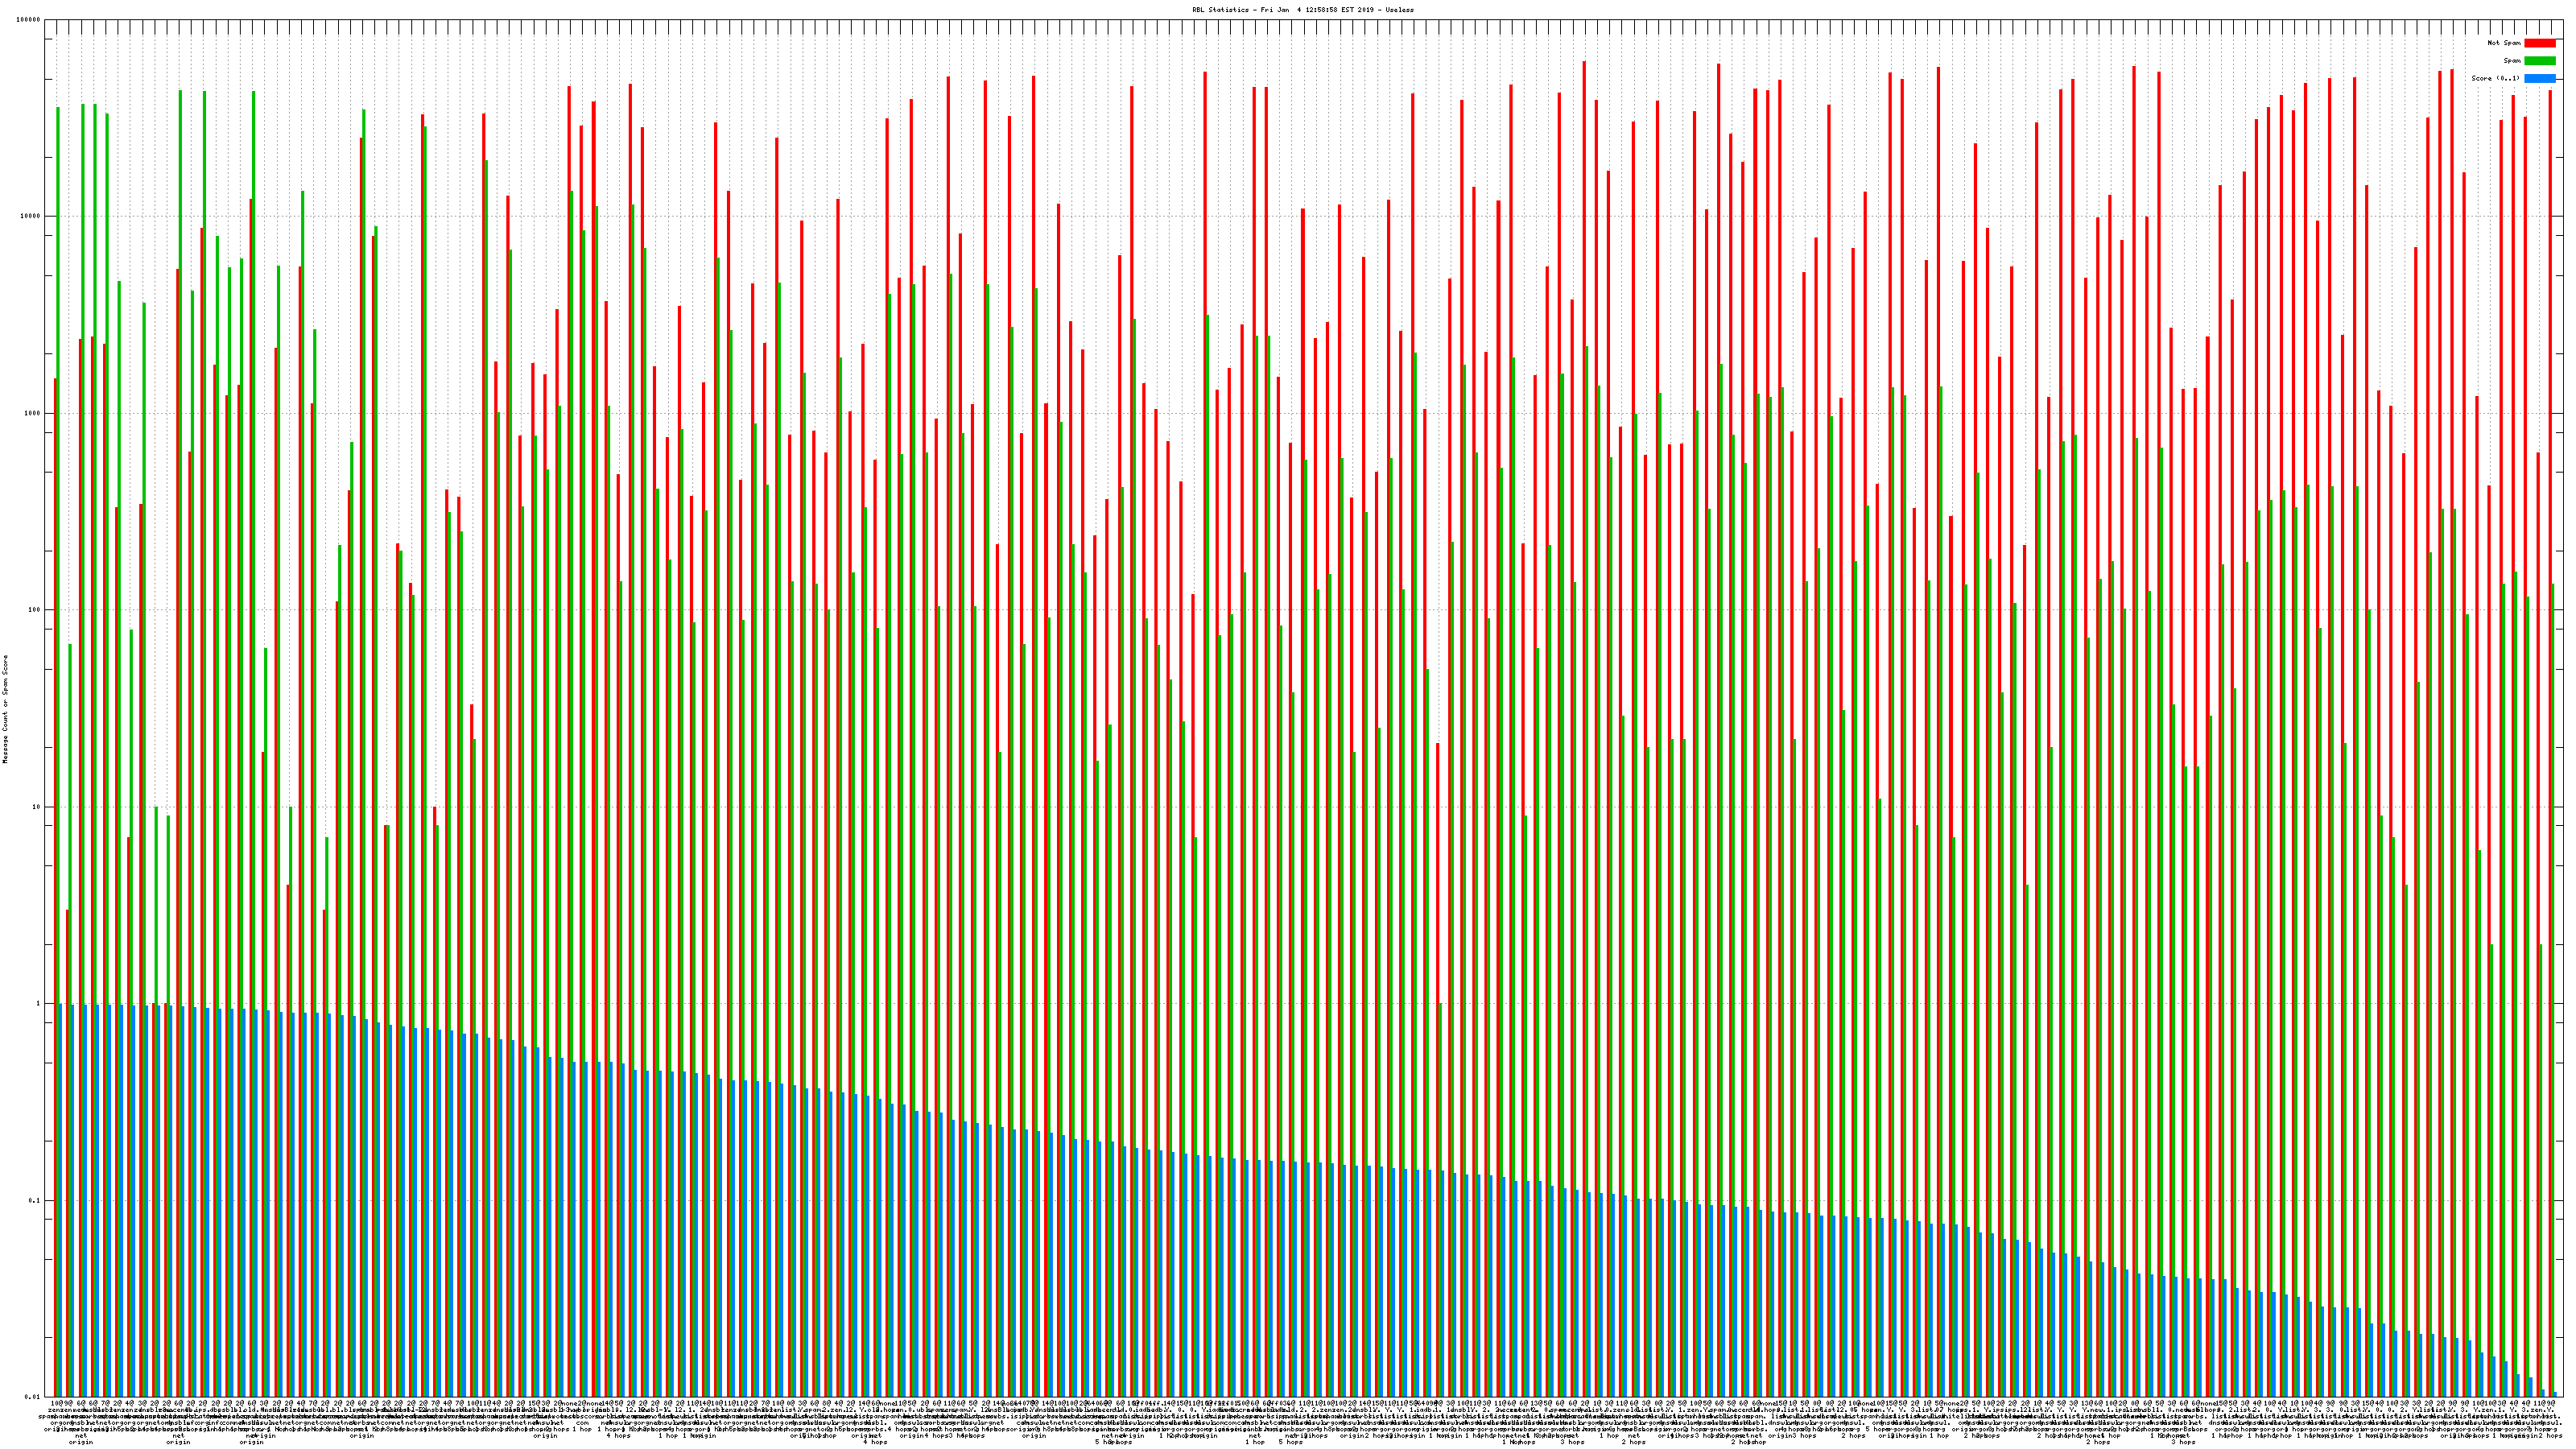Select the 'Spam' legend label text

click(2512, 61)
